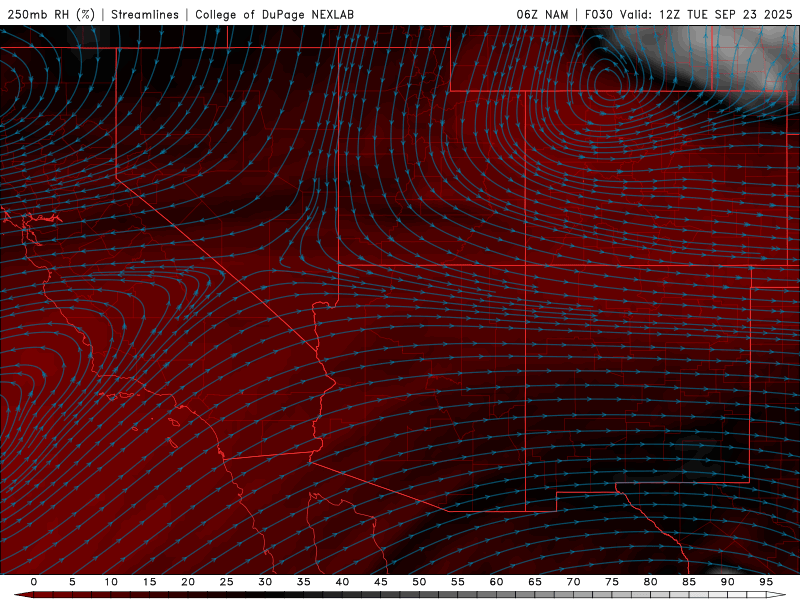Select the "95" legend label
Screen dimensions: 800x600
[766, 582]
